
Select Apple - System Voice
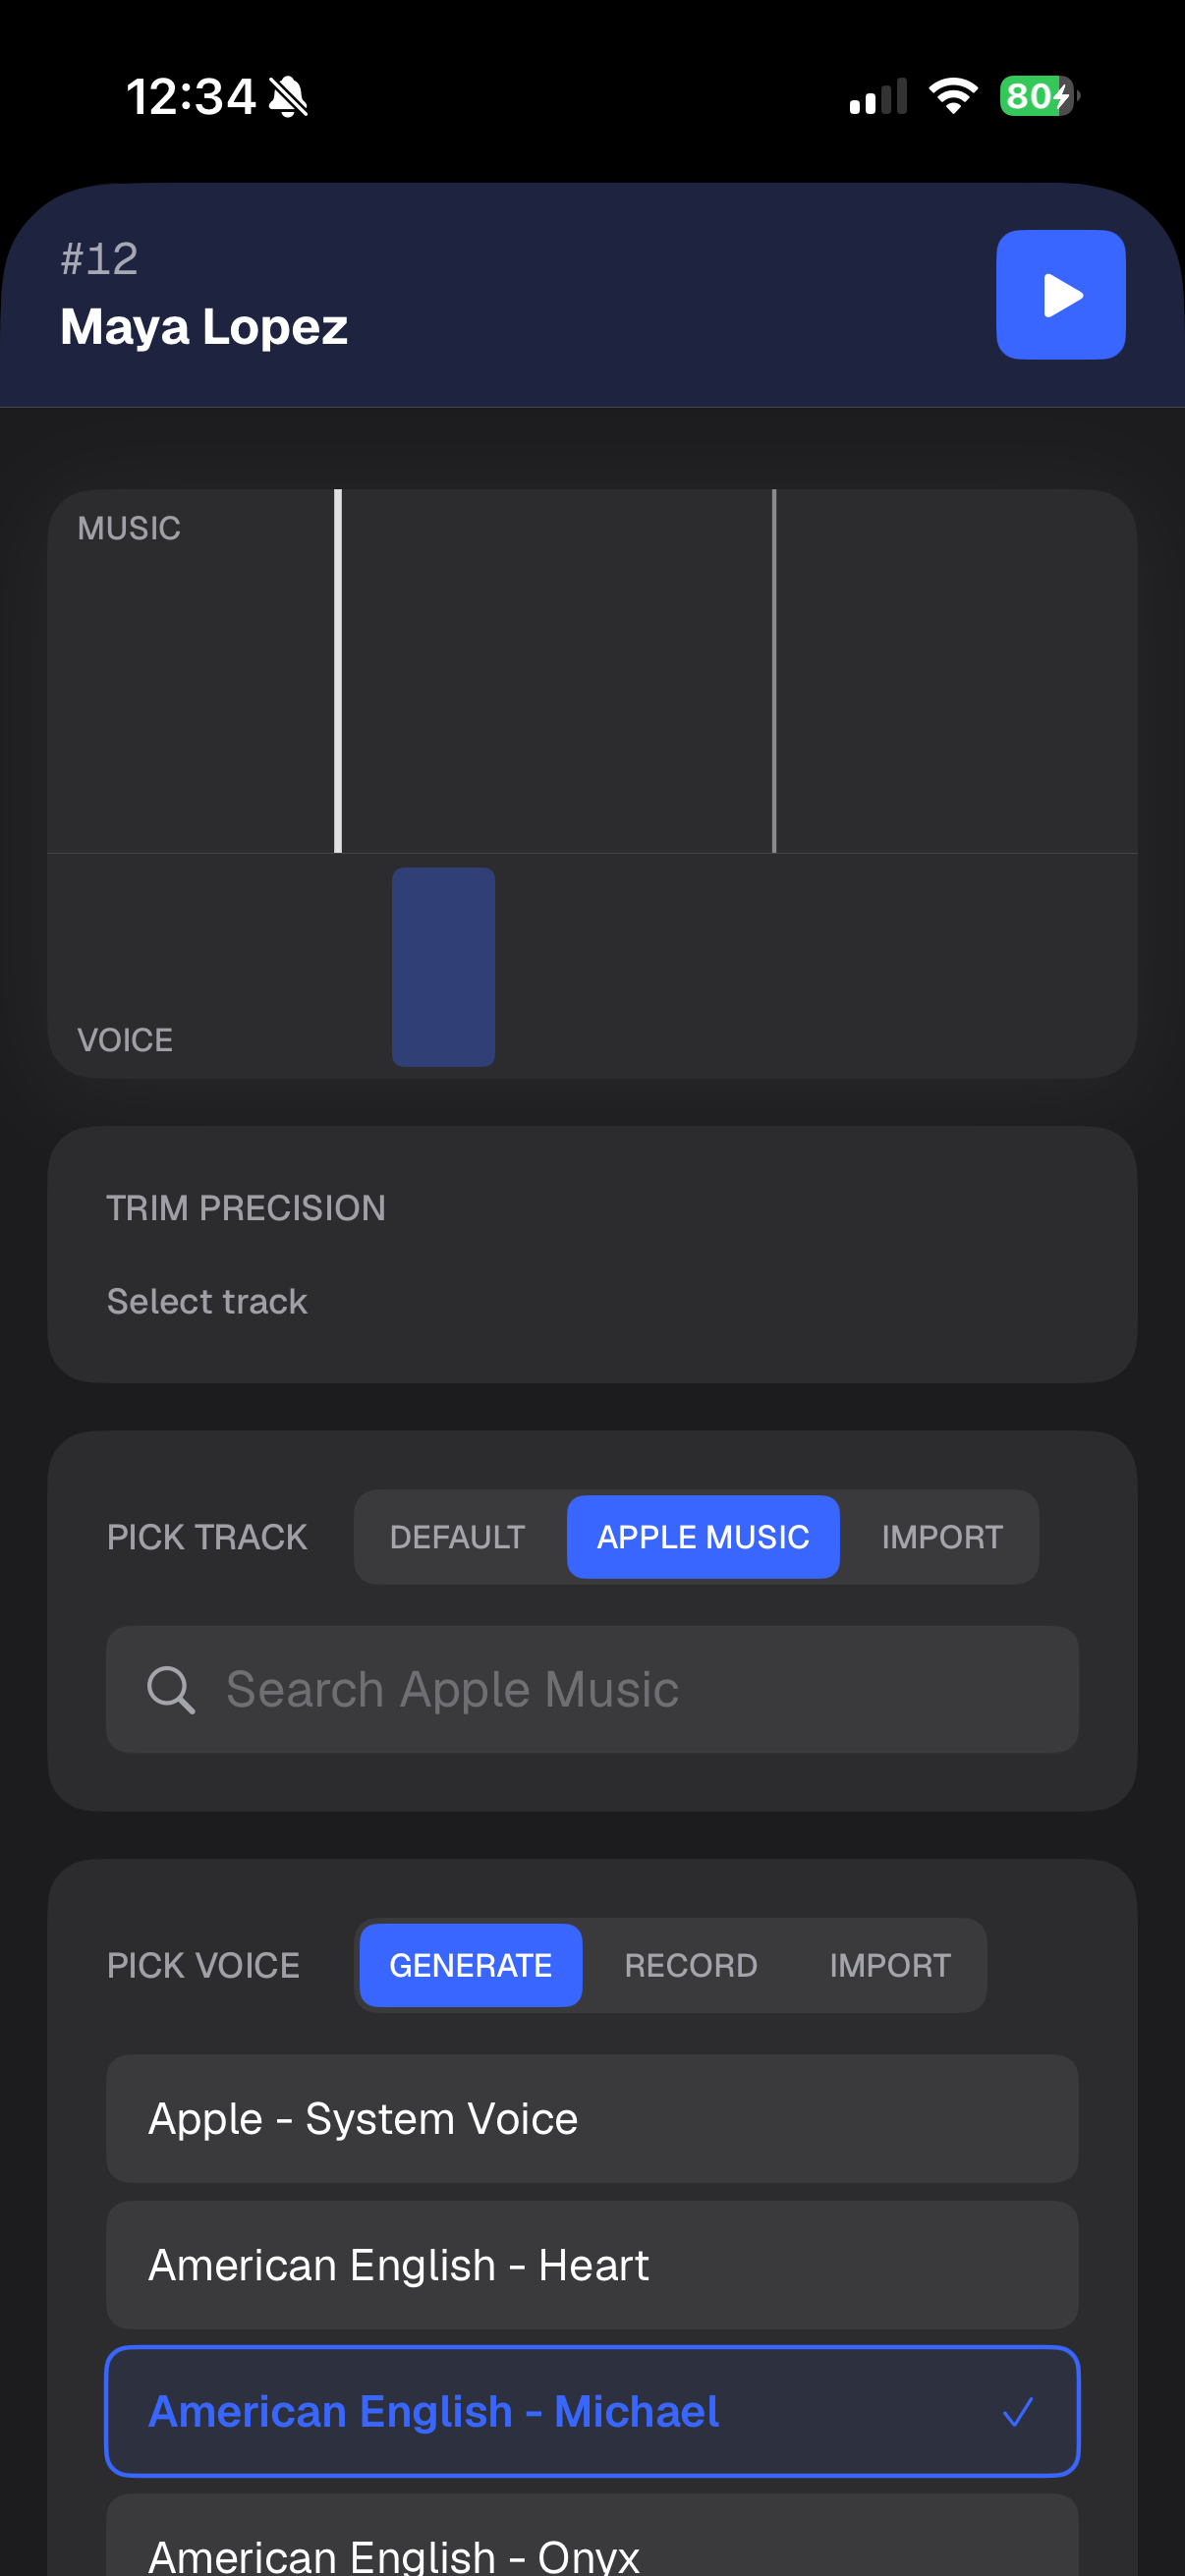click(x=592, y=2118)
